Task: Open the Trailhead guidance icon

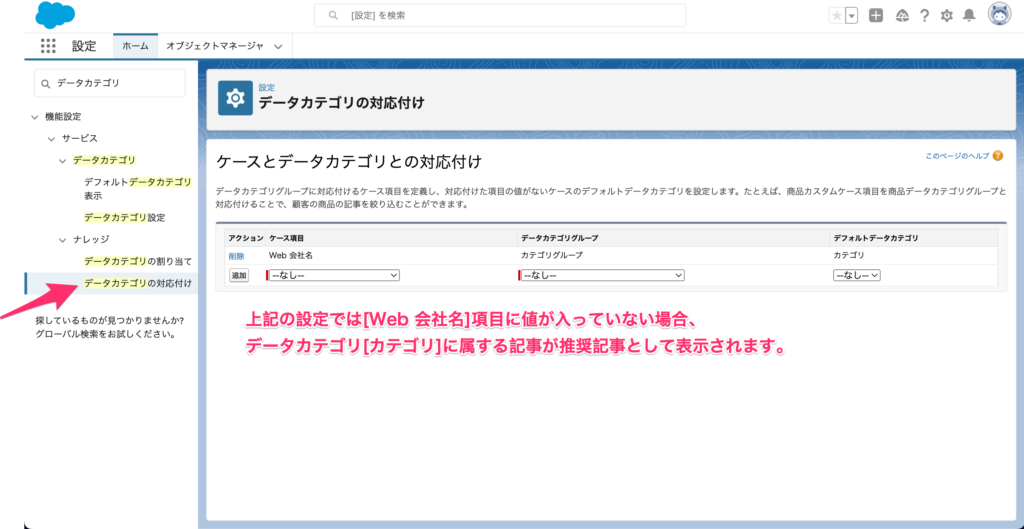Action: 903,16
